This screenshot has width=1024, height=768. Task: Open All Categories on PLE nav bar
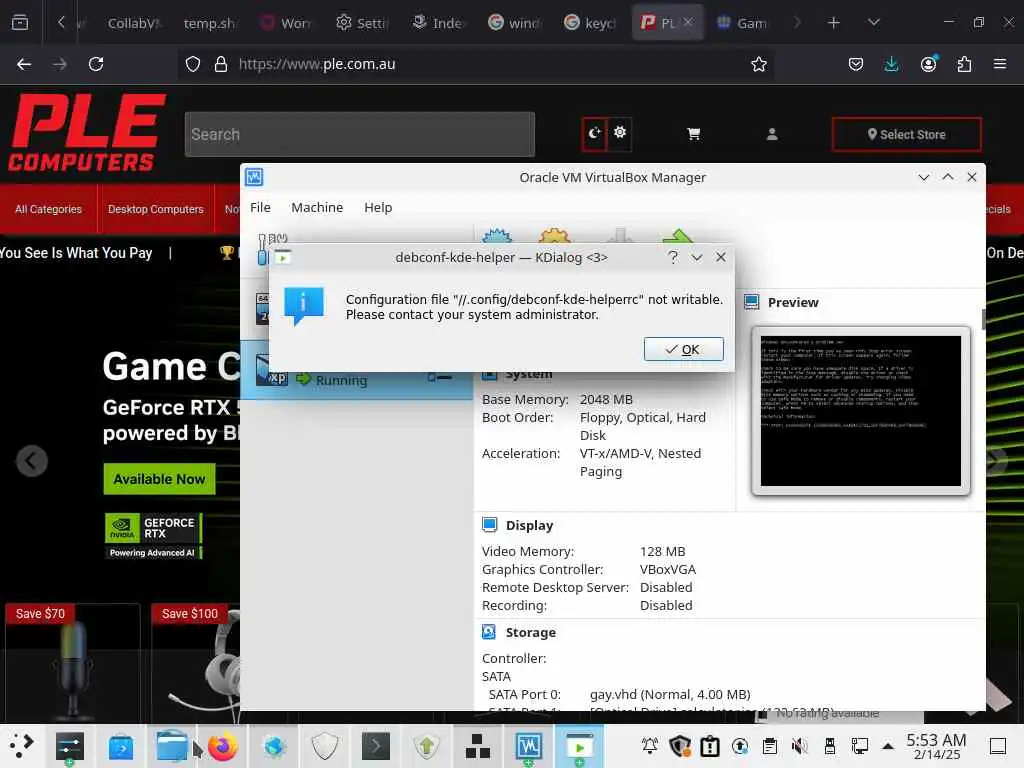click(48, 209)
